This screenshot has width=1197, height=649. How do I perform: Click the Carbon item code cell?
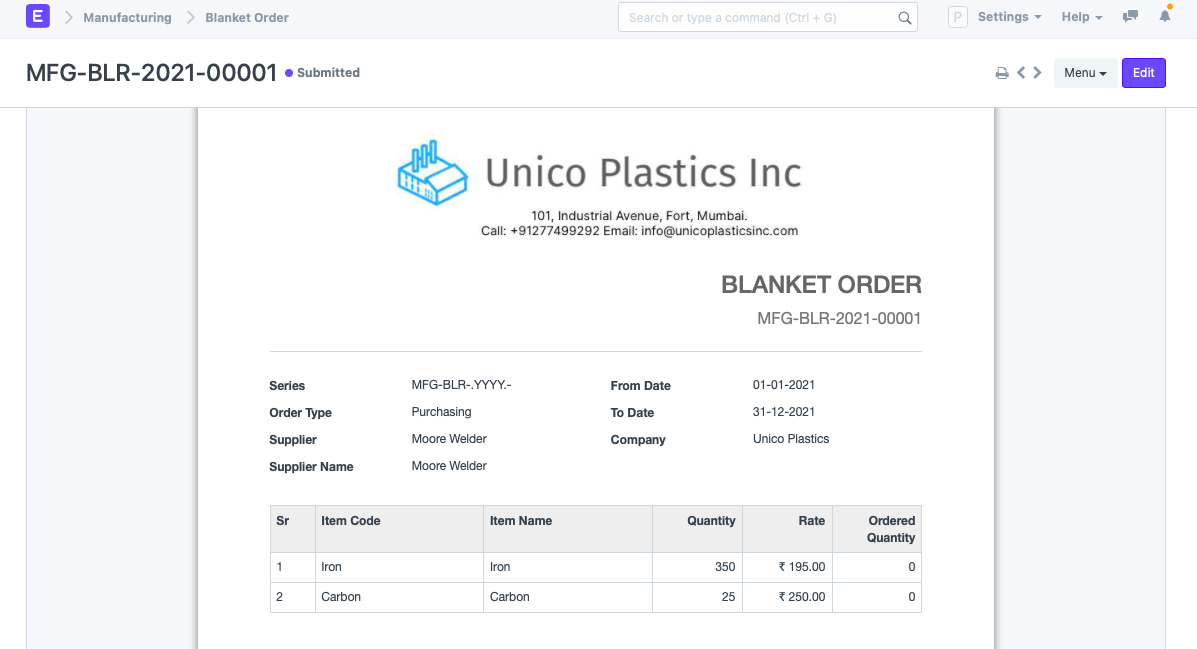point(399,597)
